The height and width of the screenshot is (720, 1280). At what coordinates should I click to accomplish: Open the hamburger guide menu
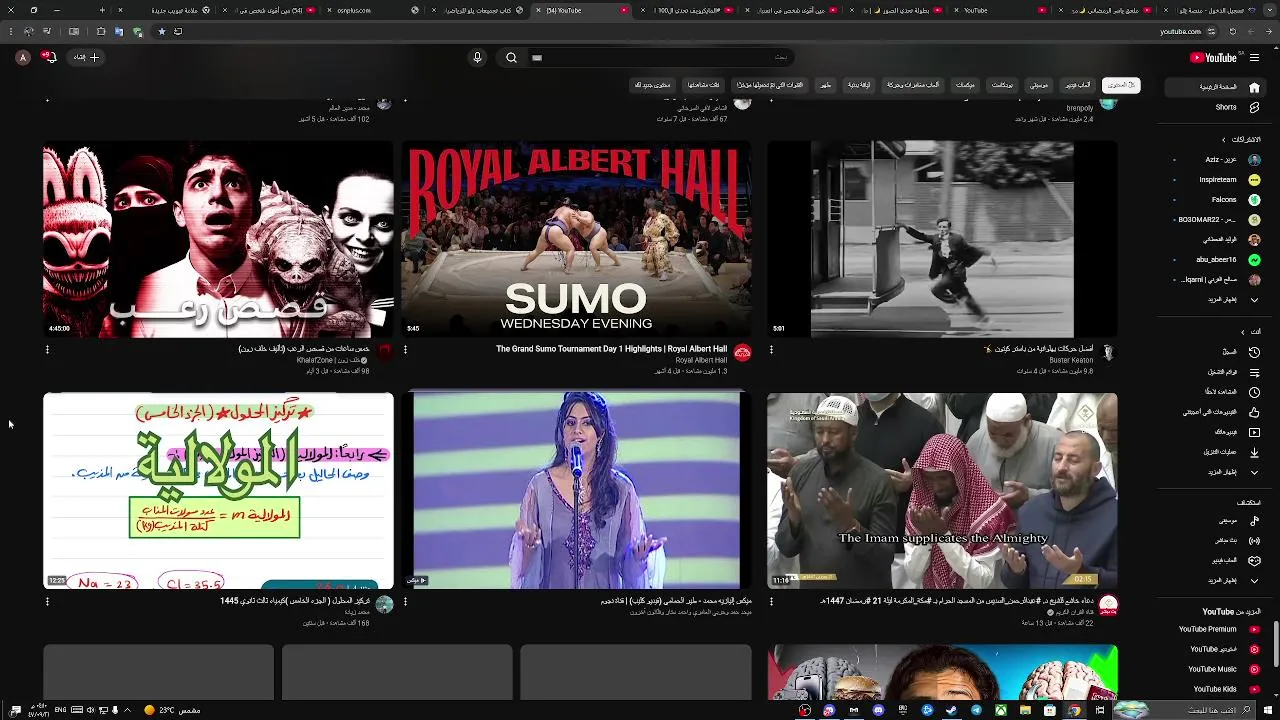pos(1254,57)
